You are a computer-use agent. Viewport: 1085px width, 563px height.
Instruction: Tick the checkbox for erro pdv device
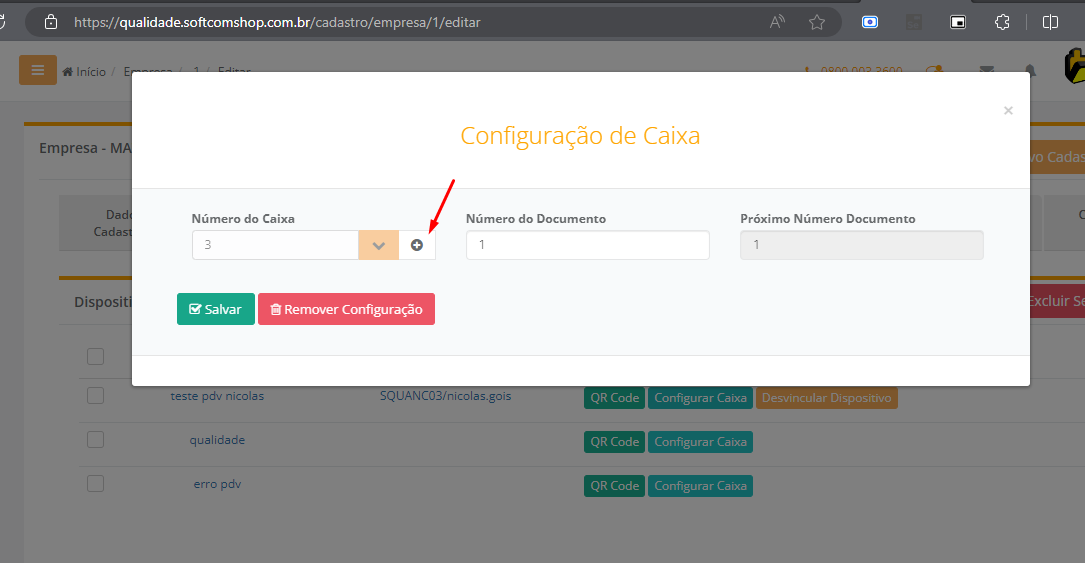pyautogui.click(x=95, y=483)
